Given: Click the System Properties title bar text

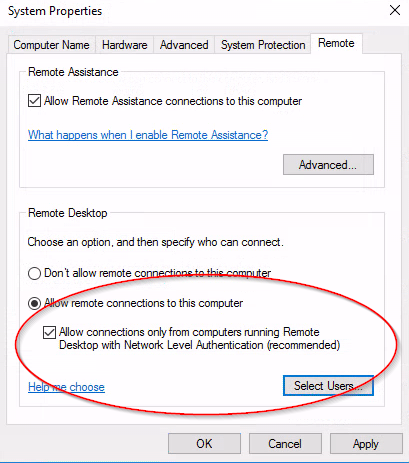Looking at the screenshot, I should (55, 11).
